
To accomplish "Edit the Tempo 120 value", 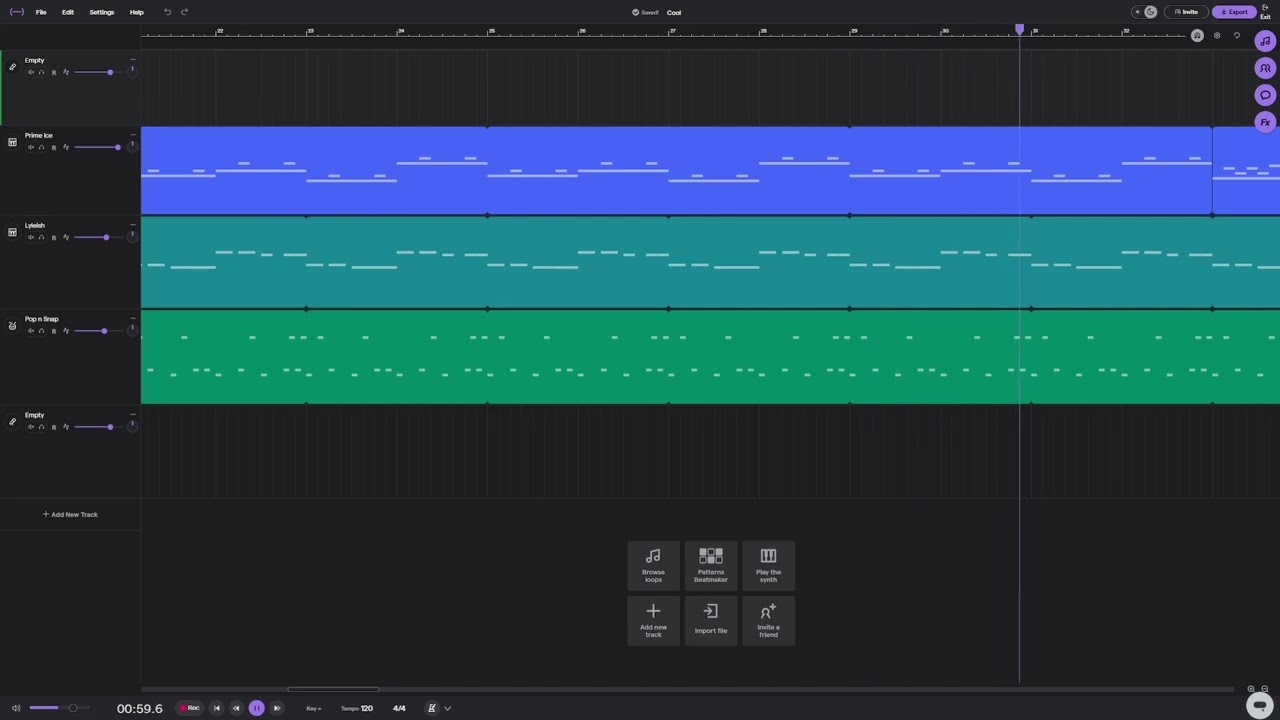I will 357,708.
